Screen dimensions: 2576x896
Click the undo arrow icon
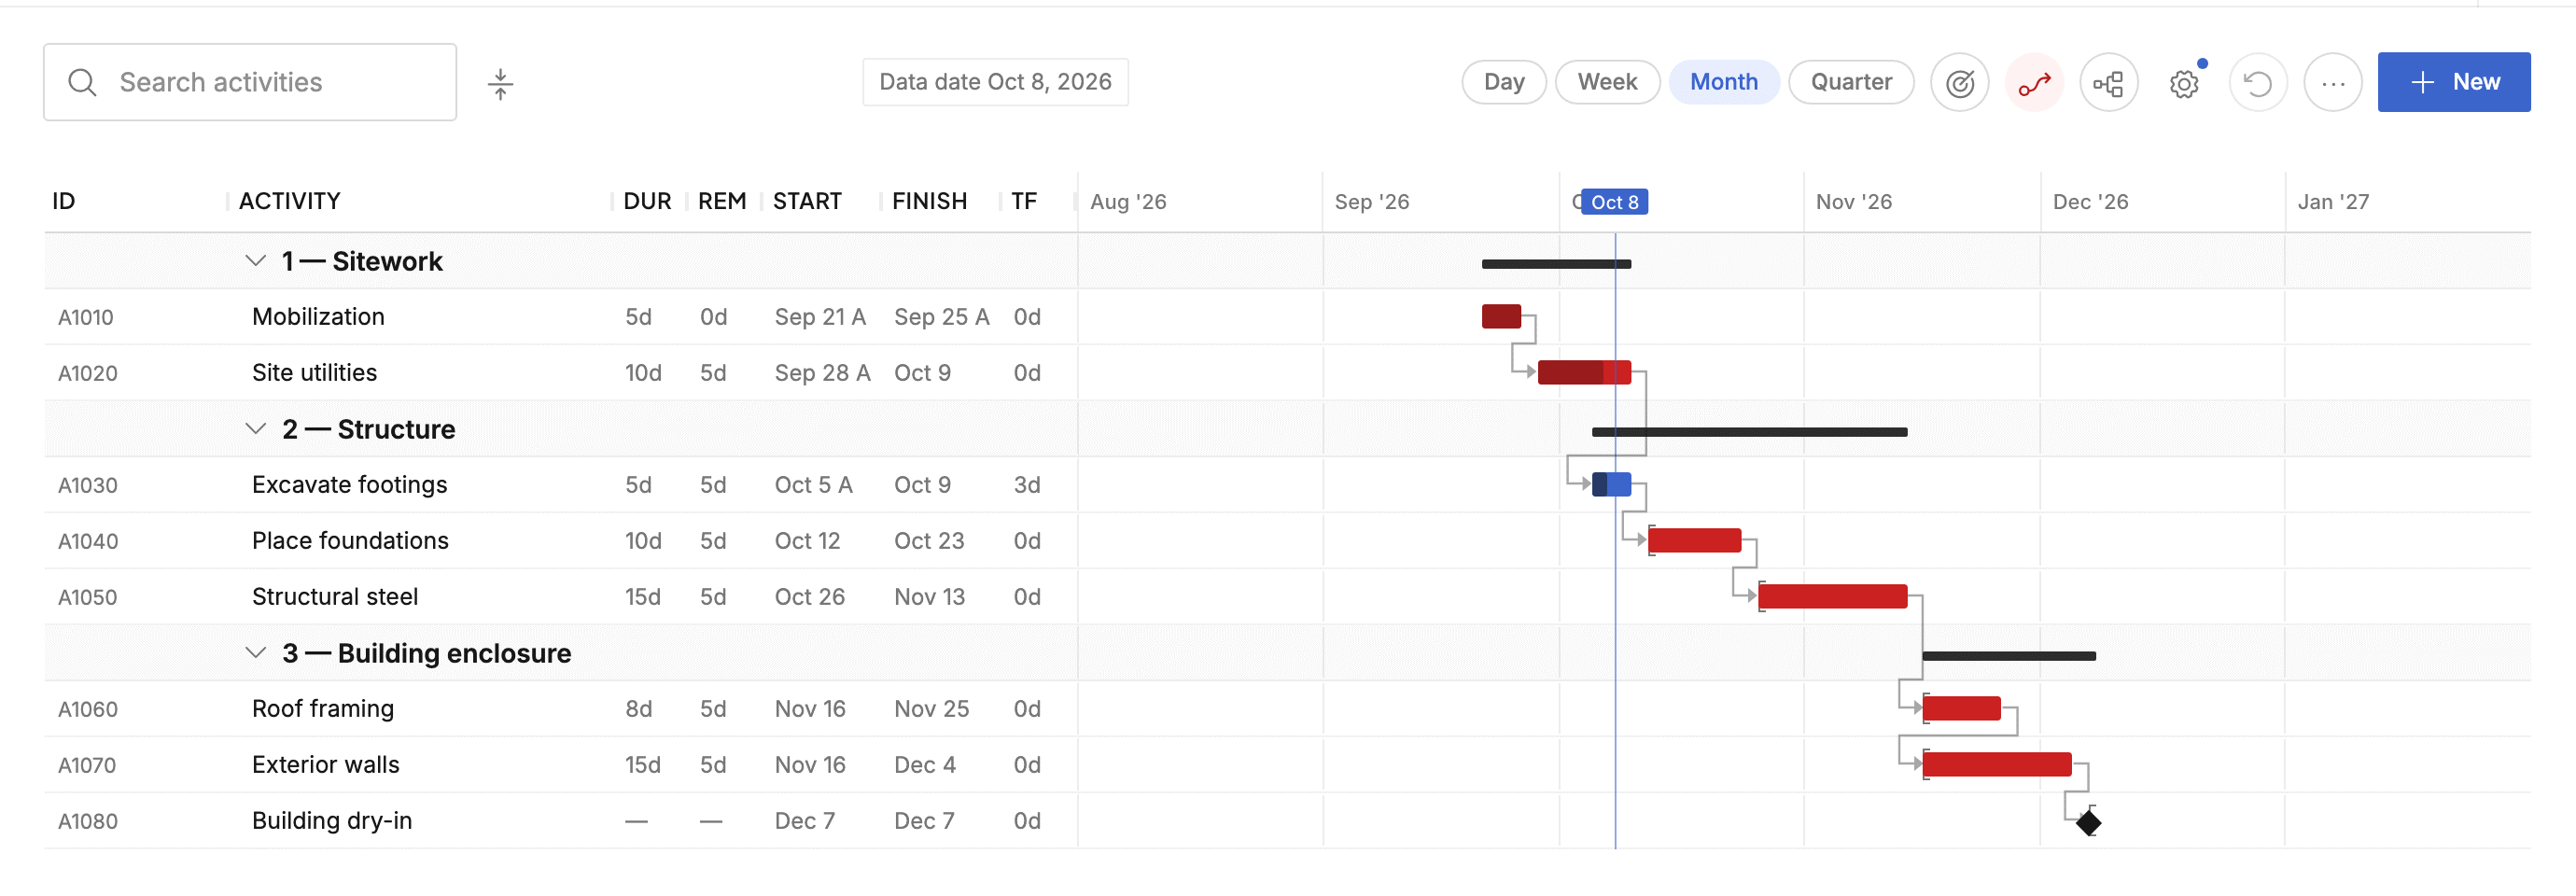point(2258,82)
